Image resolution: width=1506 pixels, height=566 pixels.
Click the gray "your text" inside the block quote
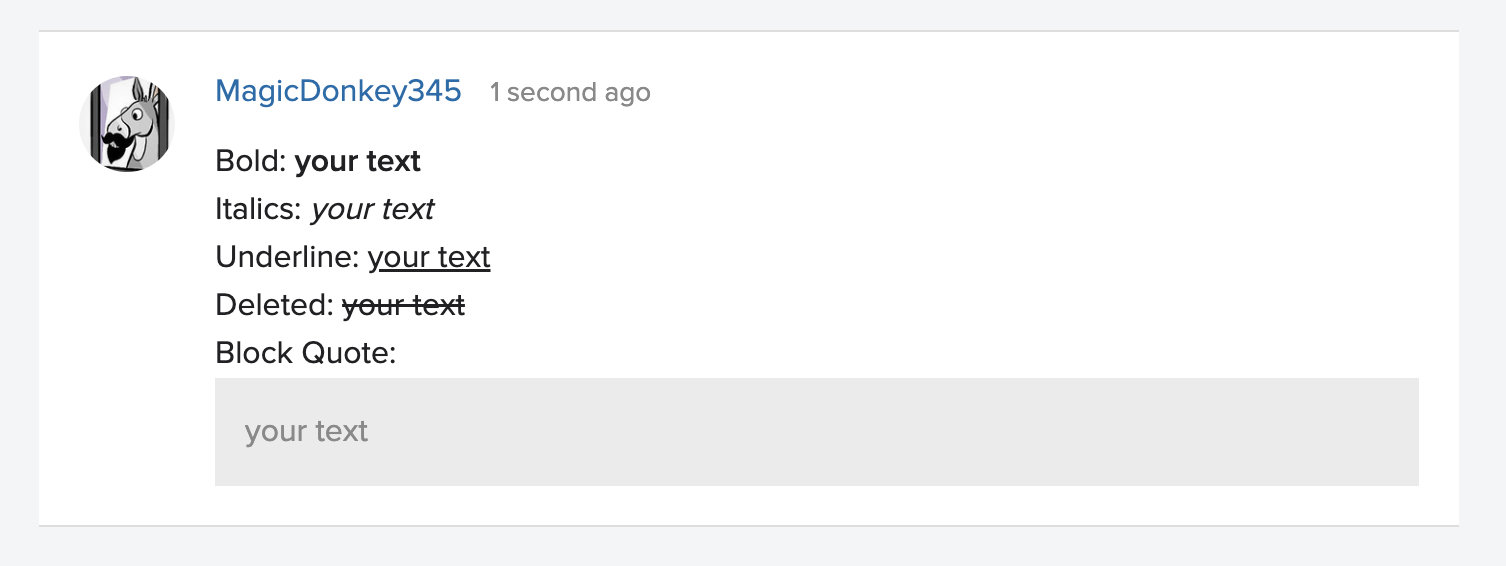[306, 431]
